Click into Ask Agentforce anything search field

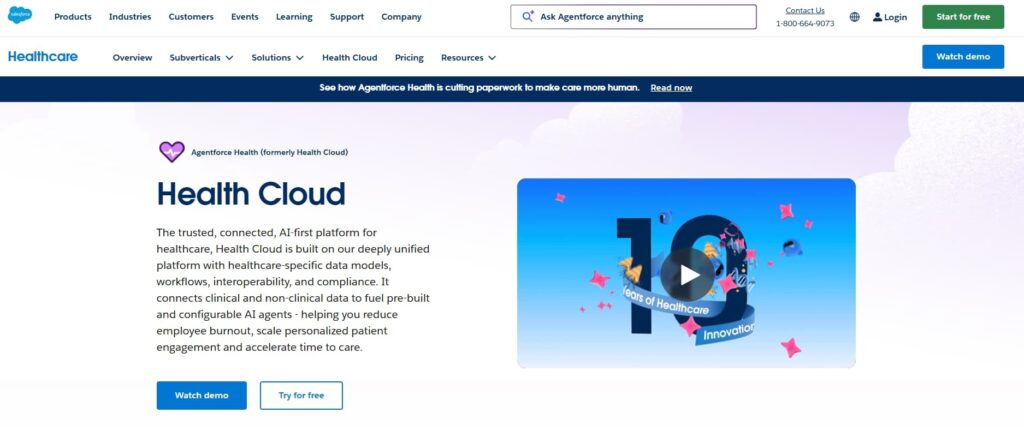pyautogui.click(x=633, y=17)
